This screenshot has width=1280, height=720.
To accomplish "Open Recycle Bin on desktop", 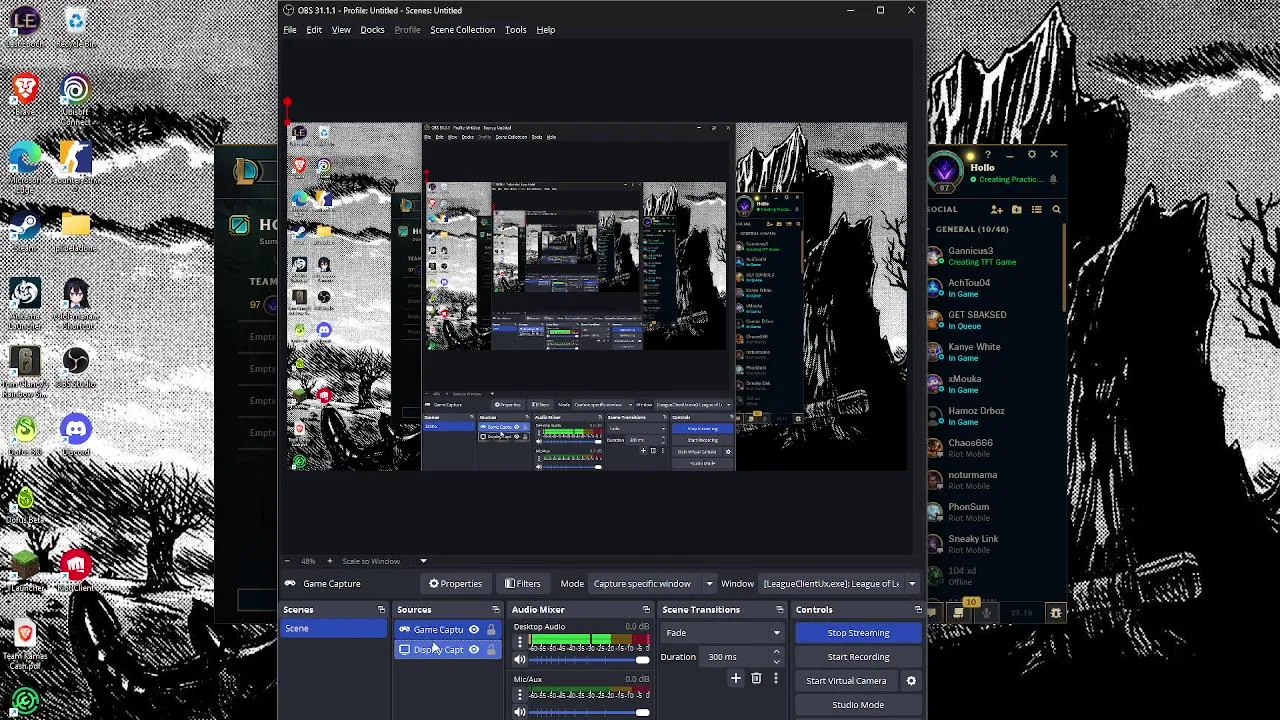I will pyautogui.click(x=75, y=27).
